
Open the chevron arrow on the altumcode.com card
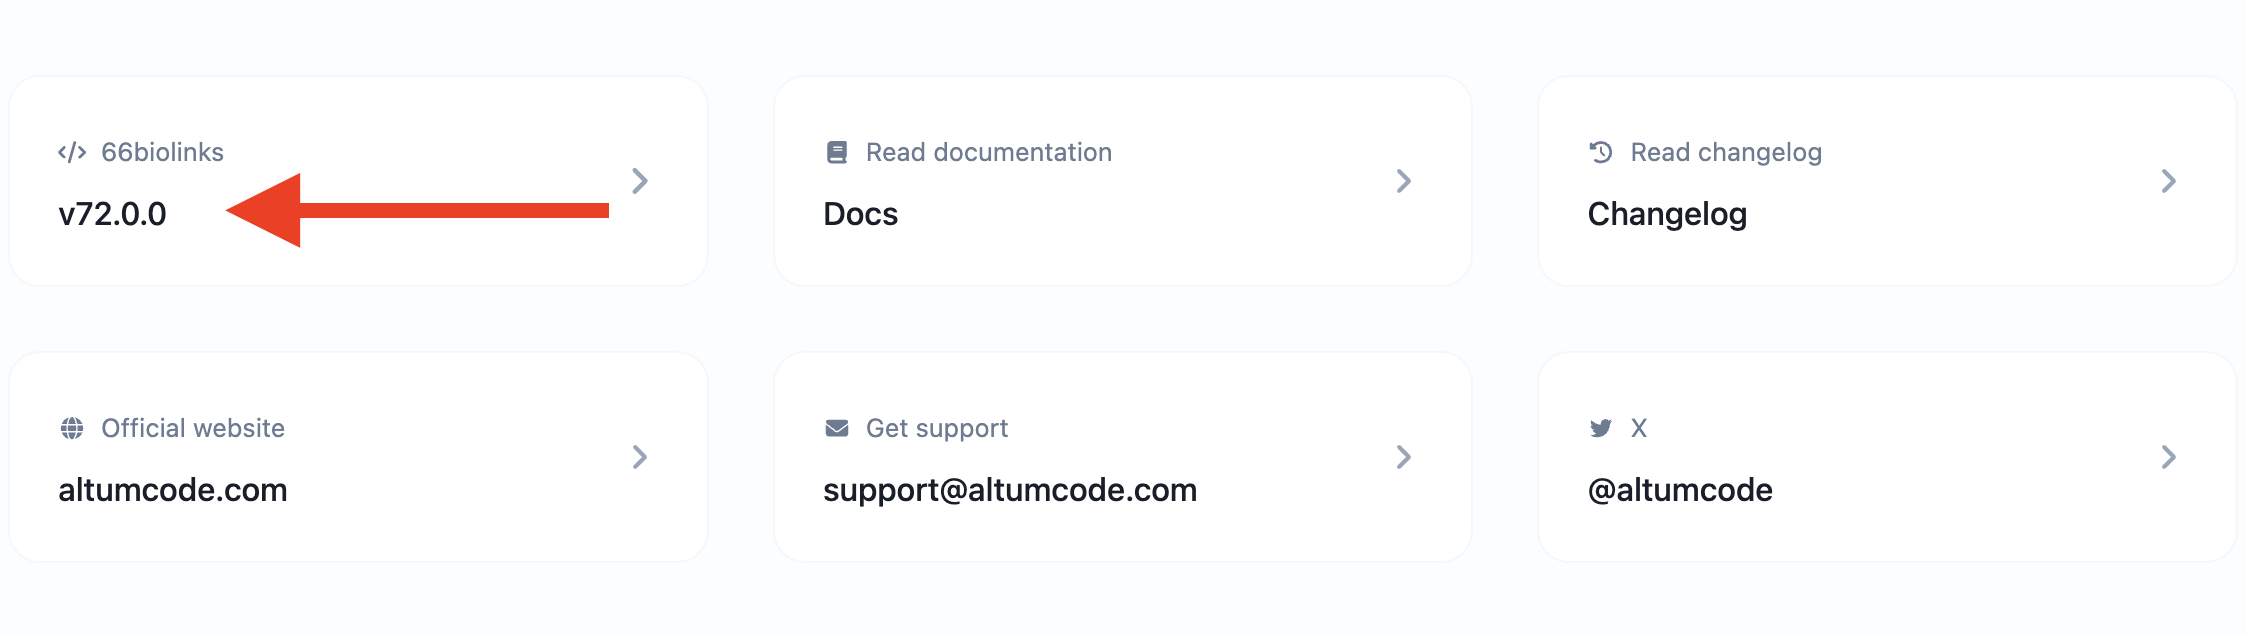click(640, 457)
